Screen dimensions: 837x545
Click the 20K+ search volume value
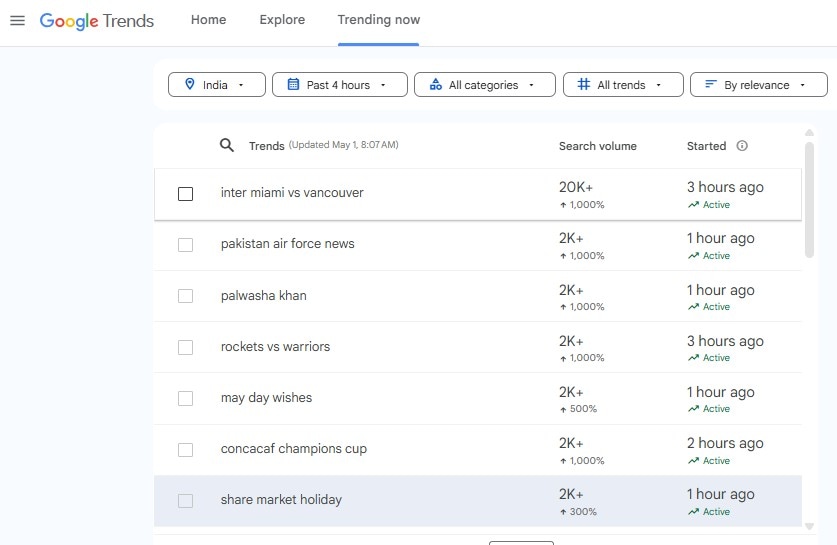(x=576, y=187)
